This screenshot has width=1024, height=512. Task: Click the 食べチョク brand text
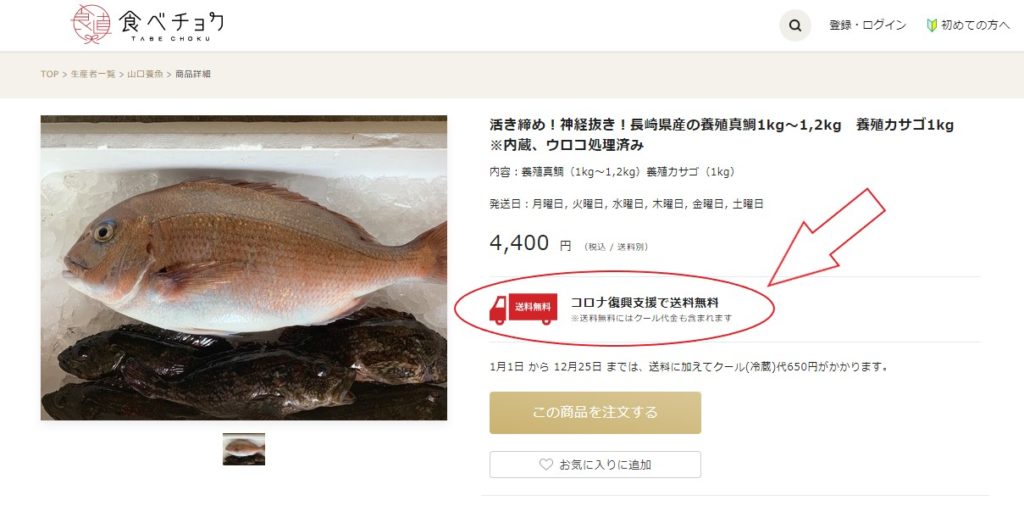pos(171,22)
